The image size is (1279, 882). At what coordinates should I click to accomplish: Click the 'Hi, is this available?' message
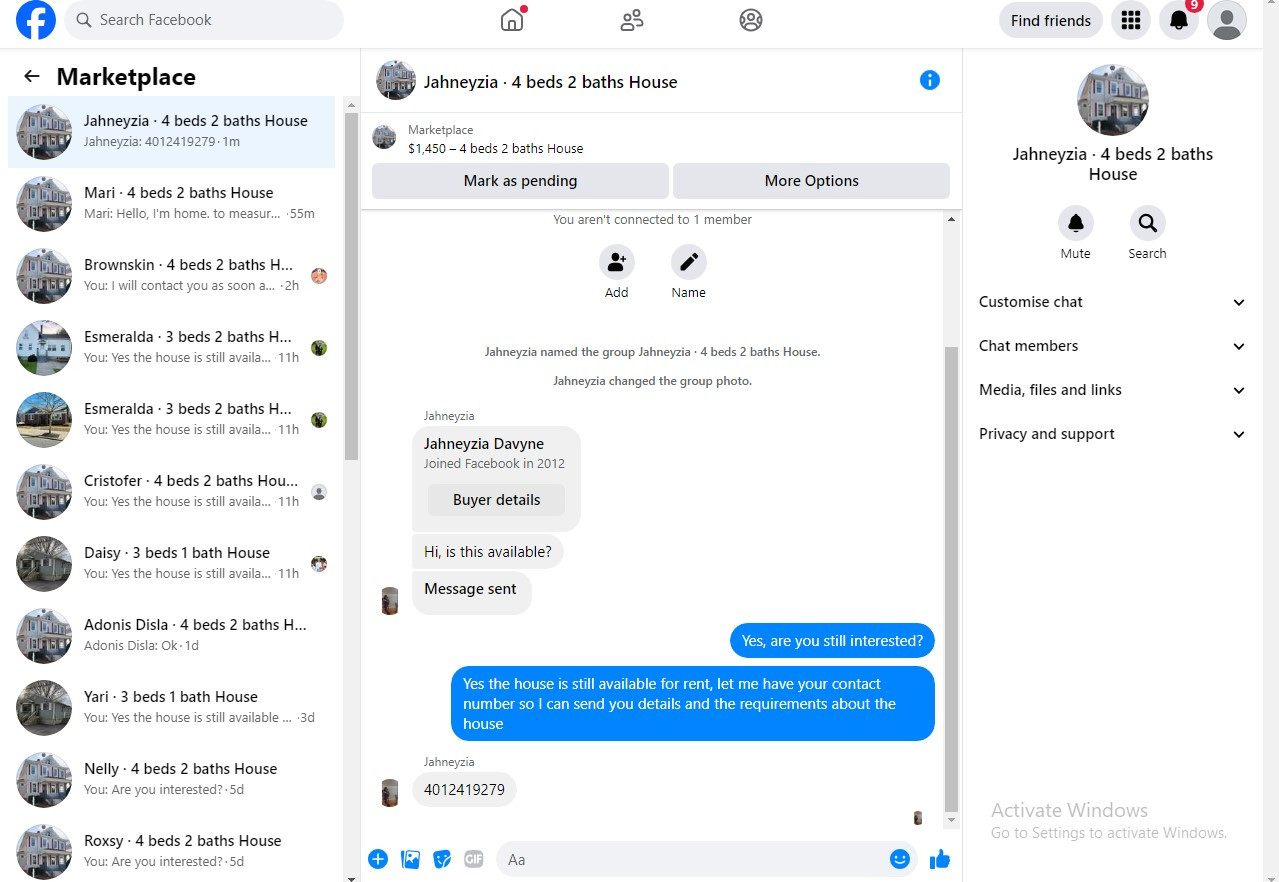tap(488, 552)
